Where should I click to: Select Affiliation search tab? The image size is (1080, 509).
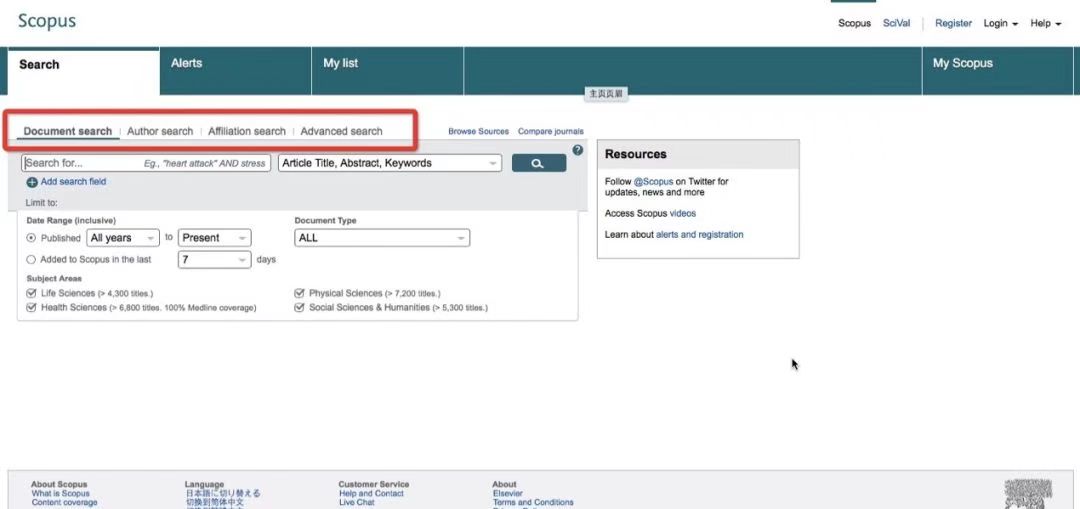[247, 131]
